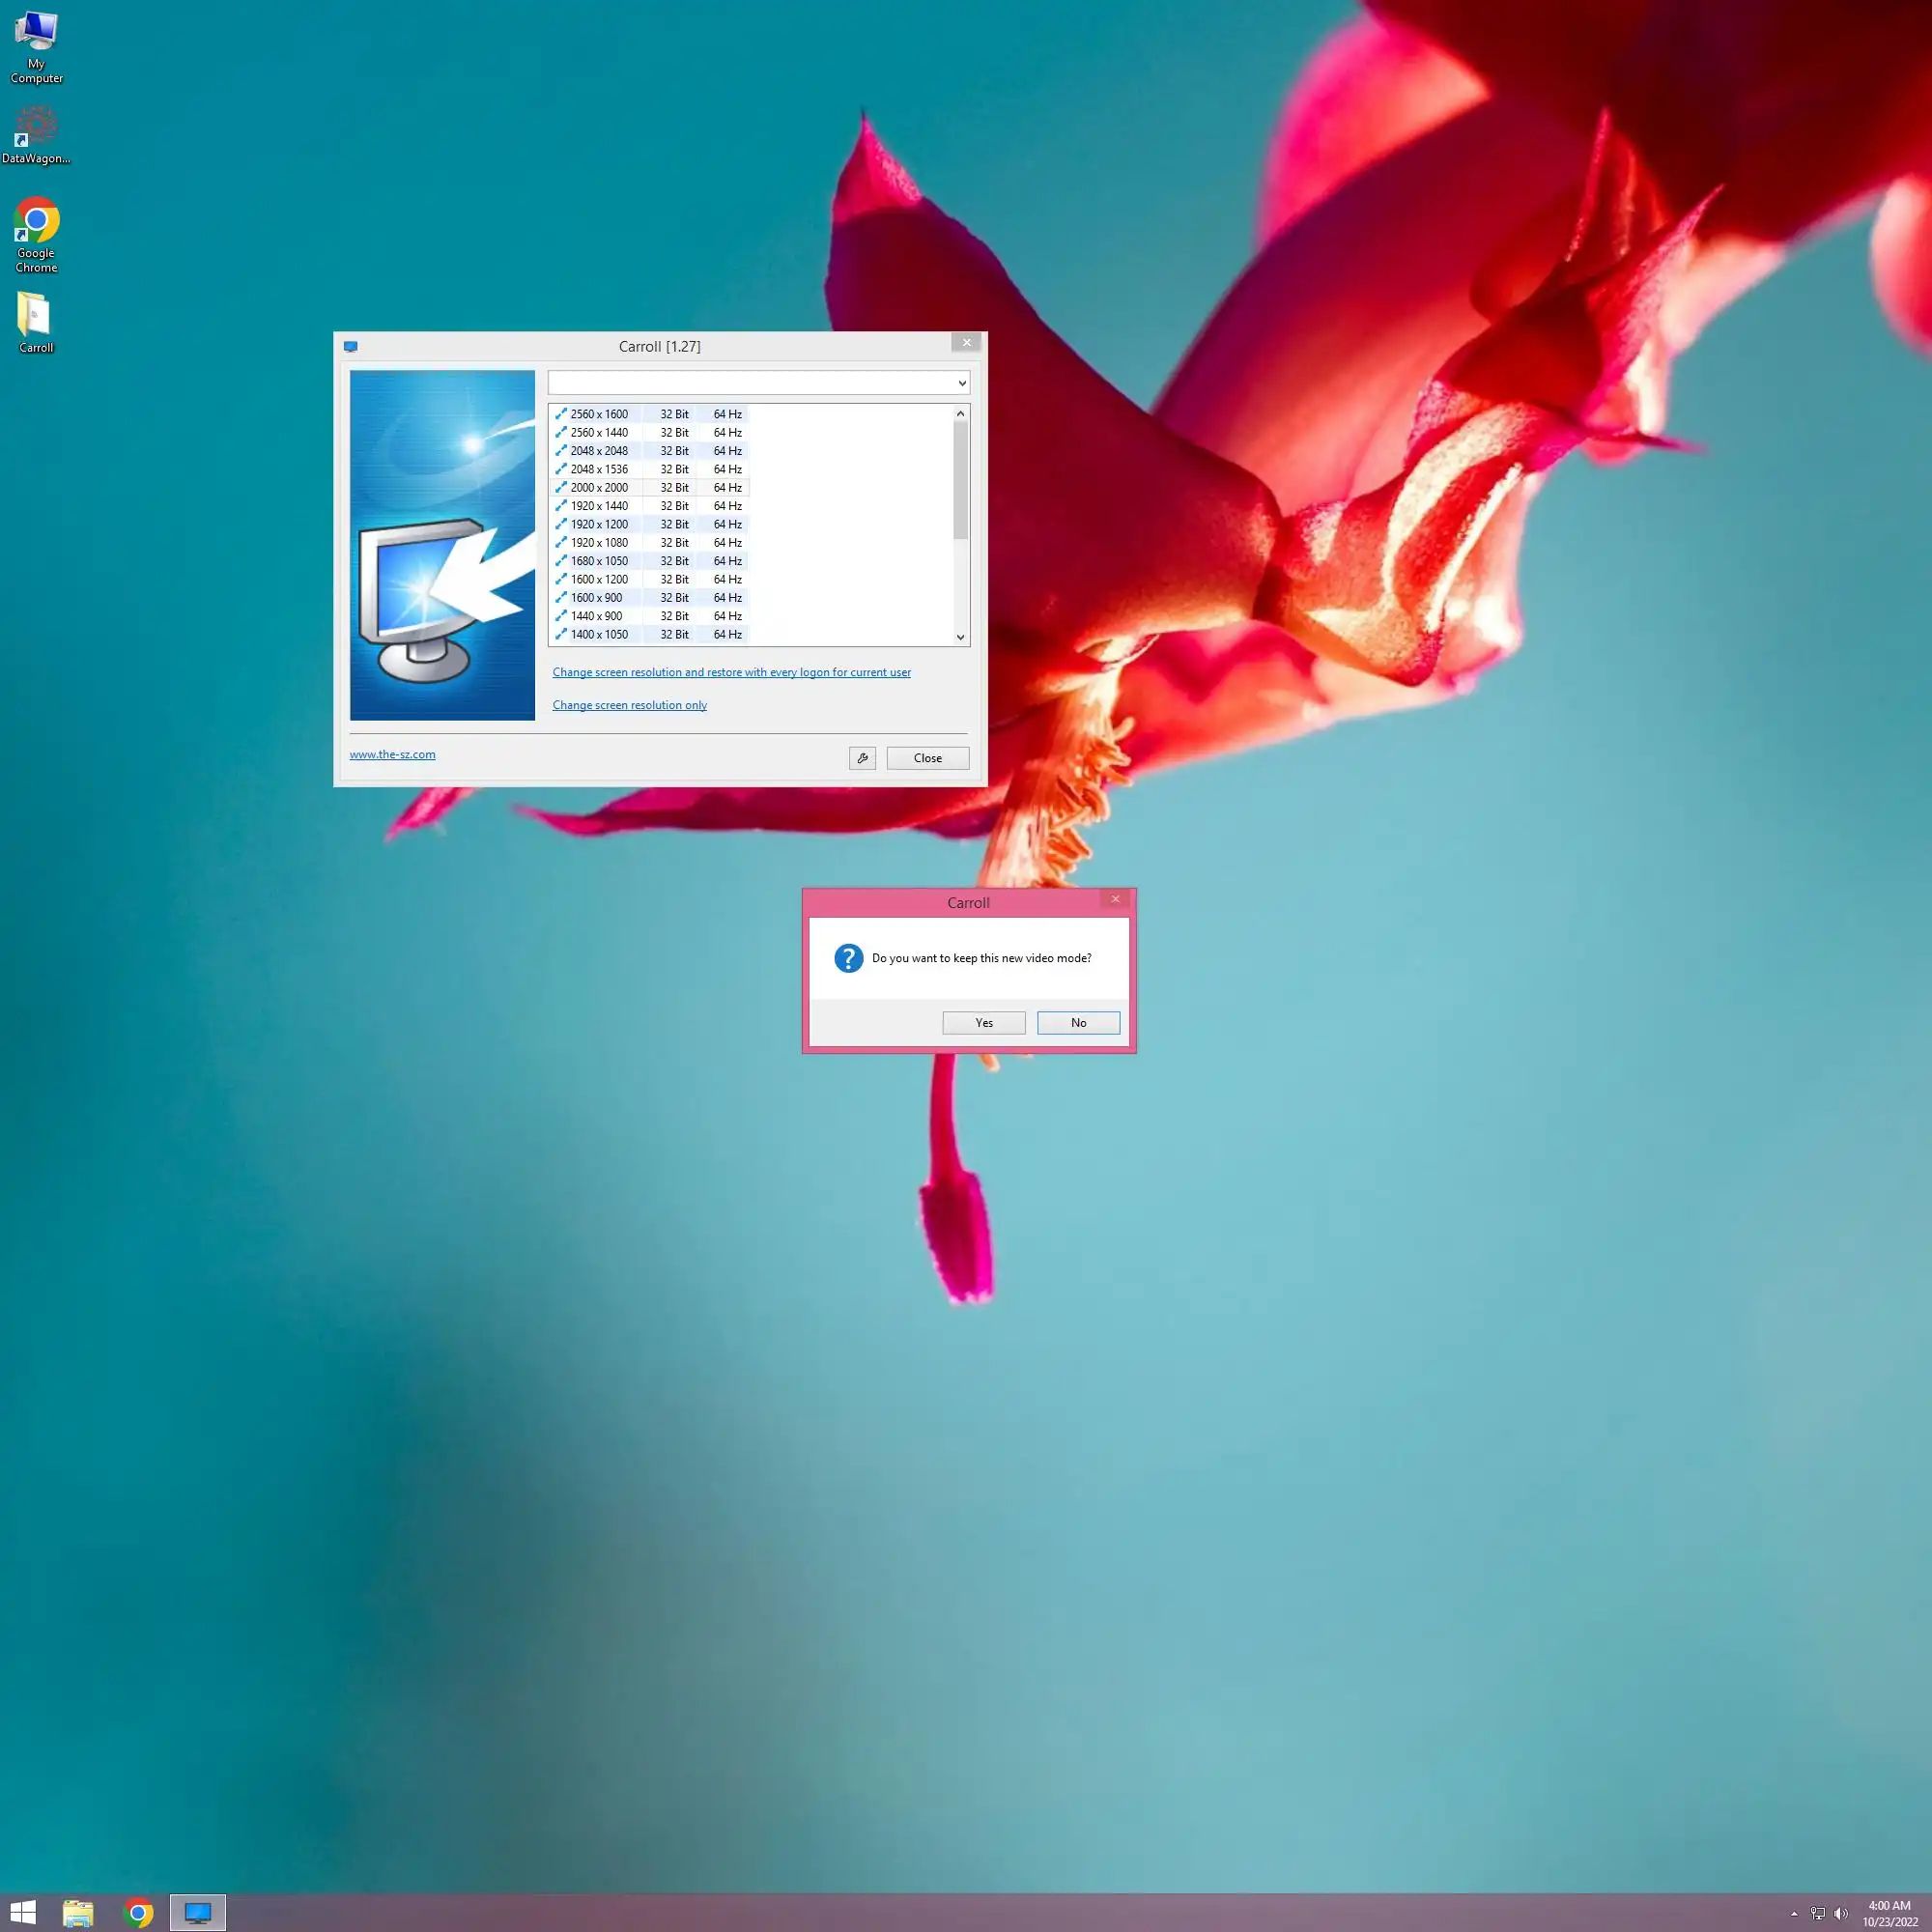This screenshot has height=1932, width=1932.
Task: Open the Carroll folder on the desktop
Action: pos(36,322)
